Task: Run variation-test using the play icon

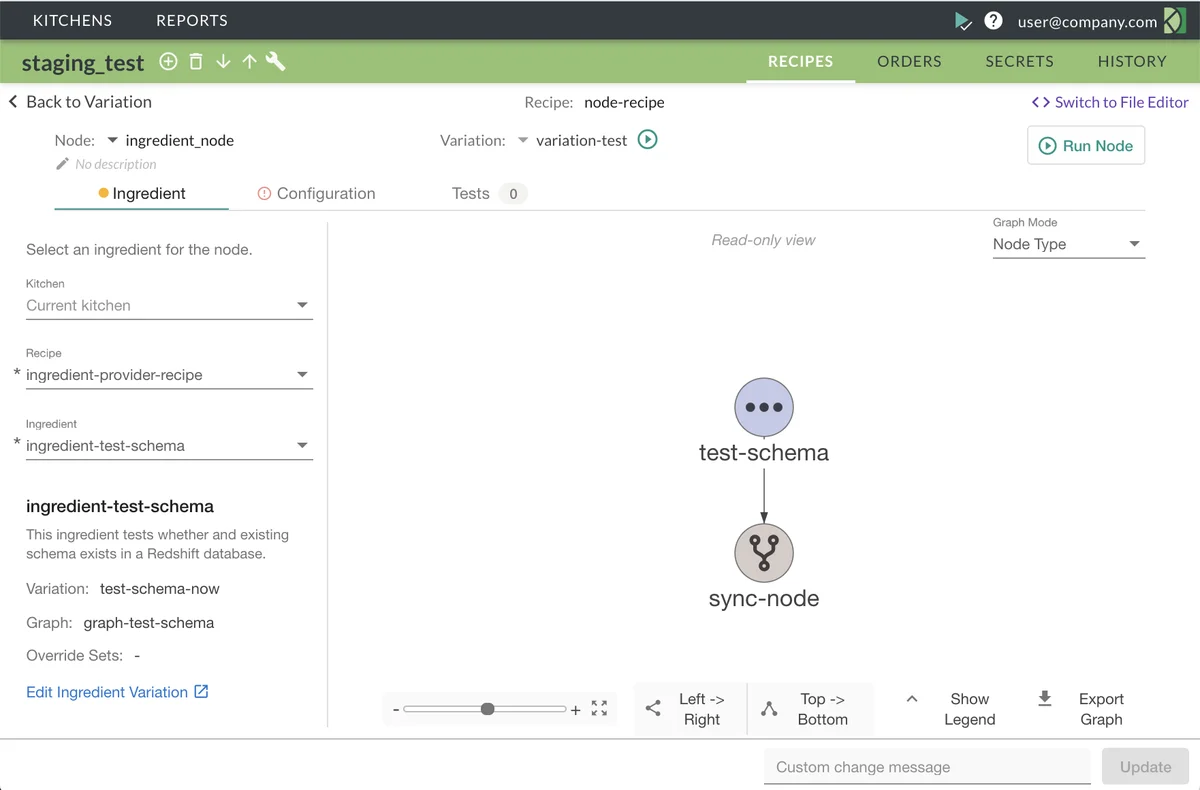Action: 648,140
